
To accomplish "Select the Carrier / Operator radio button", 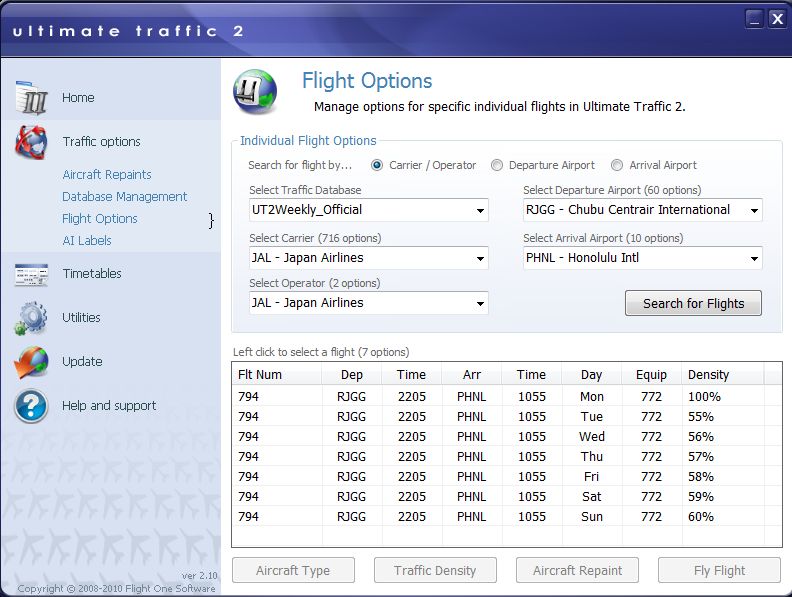I will [377, 165].
